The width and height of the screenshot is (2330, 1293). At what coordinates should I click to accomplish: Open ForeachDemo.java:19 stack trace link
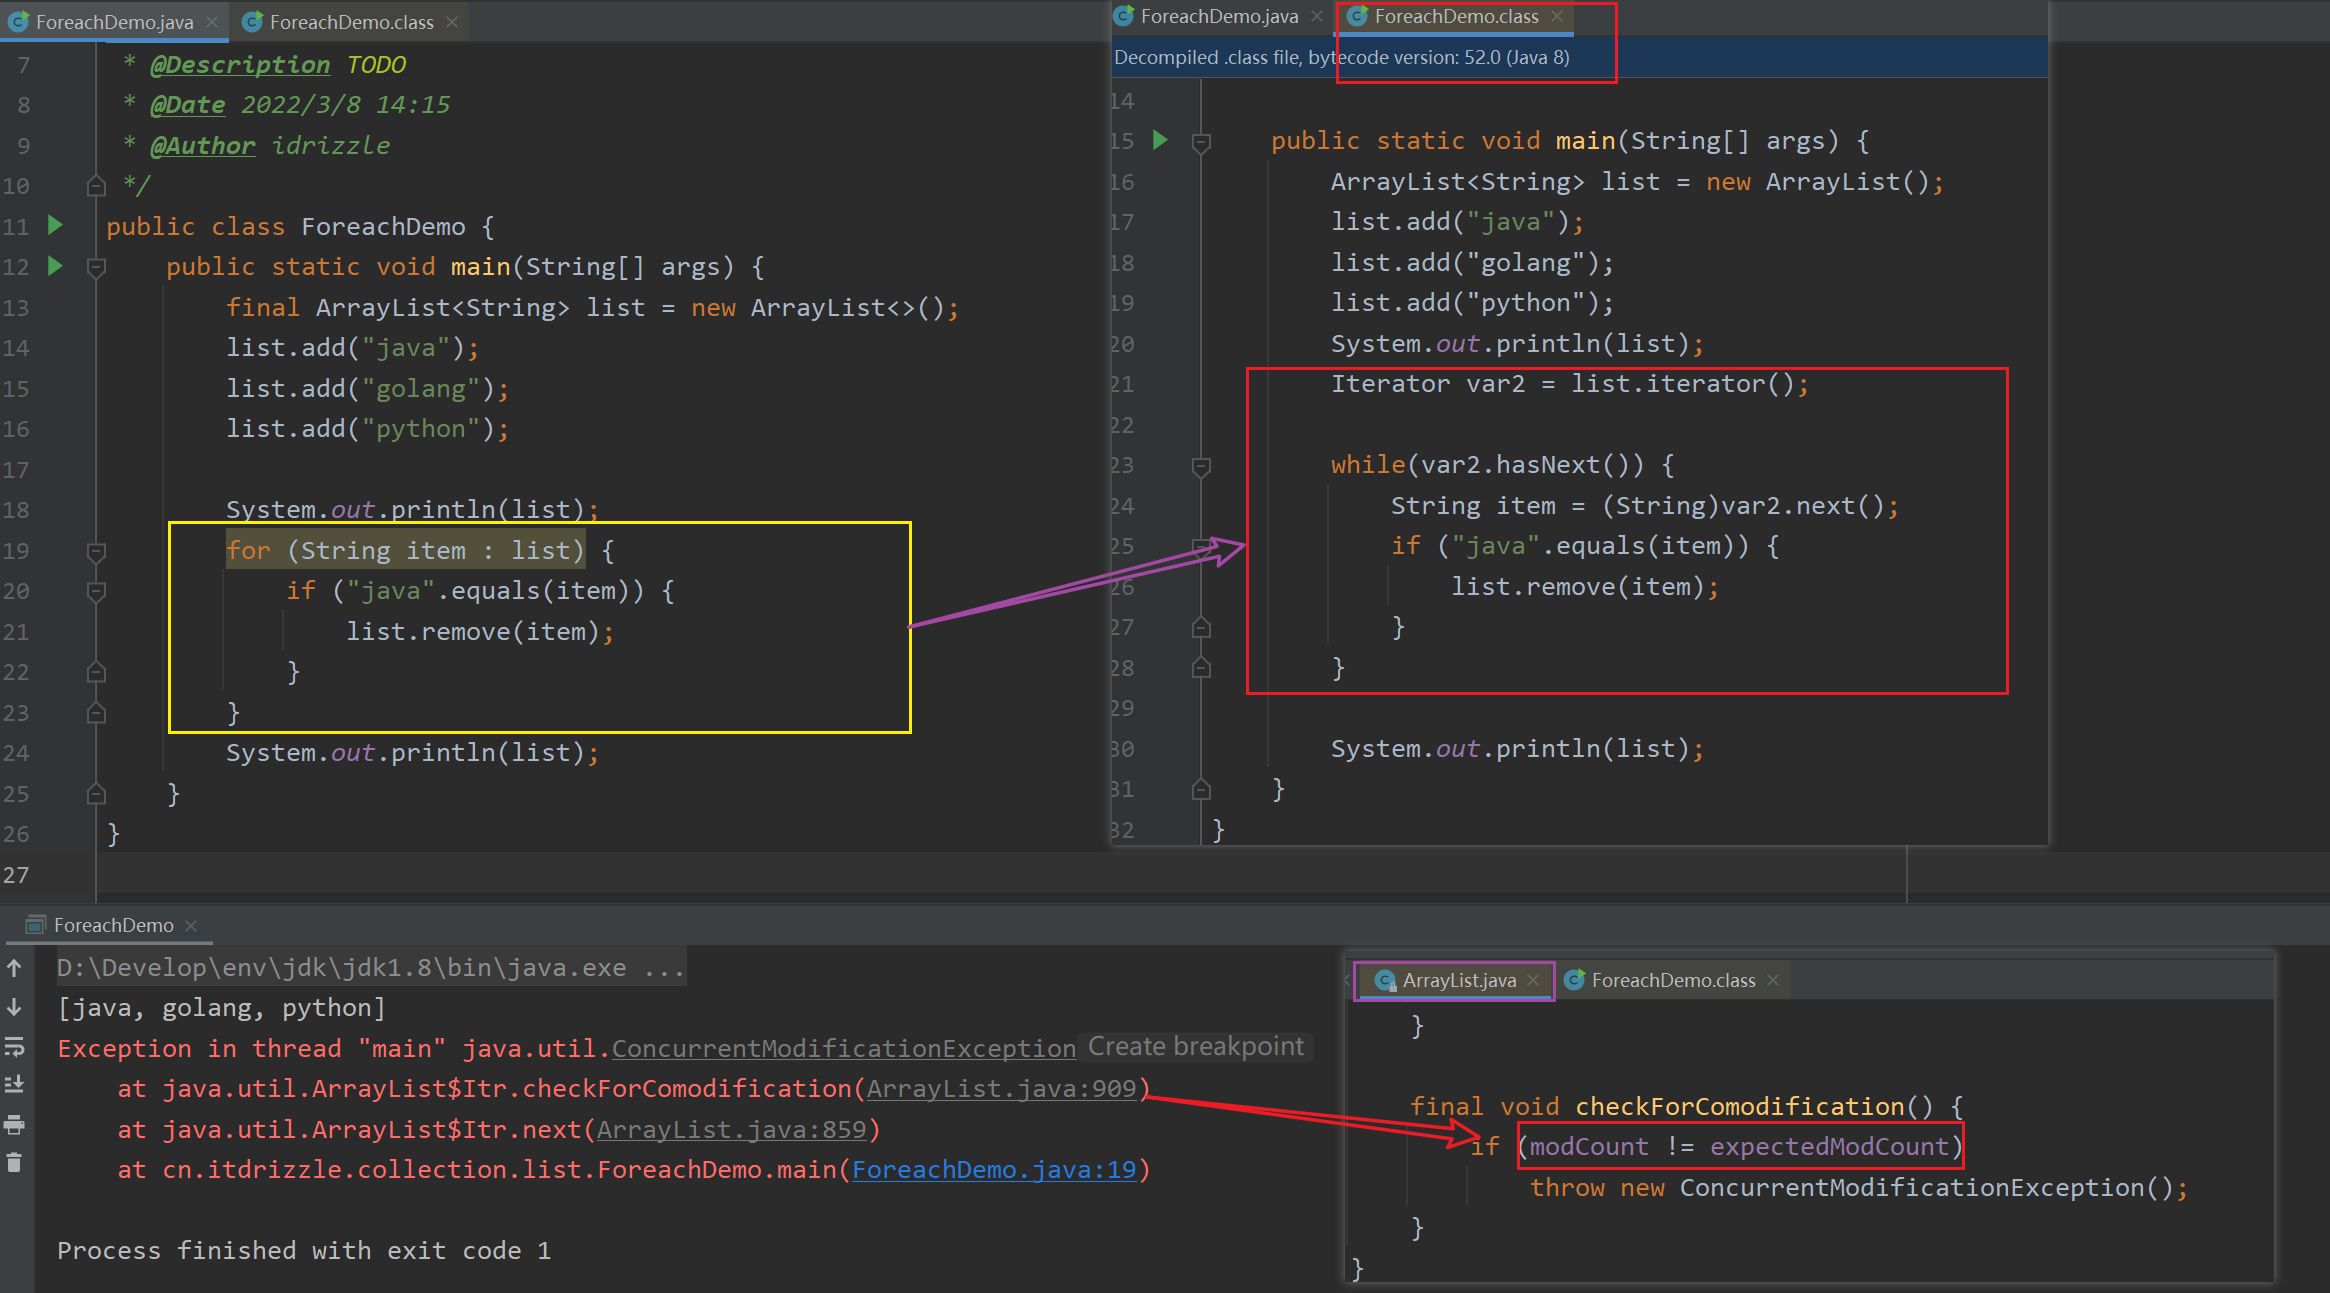994,1170
